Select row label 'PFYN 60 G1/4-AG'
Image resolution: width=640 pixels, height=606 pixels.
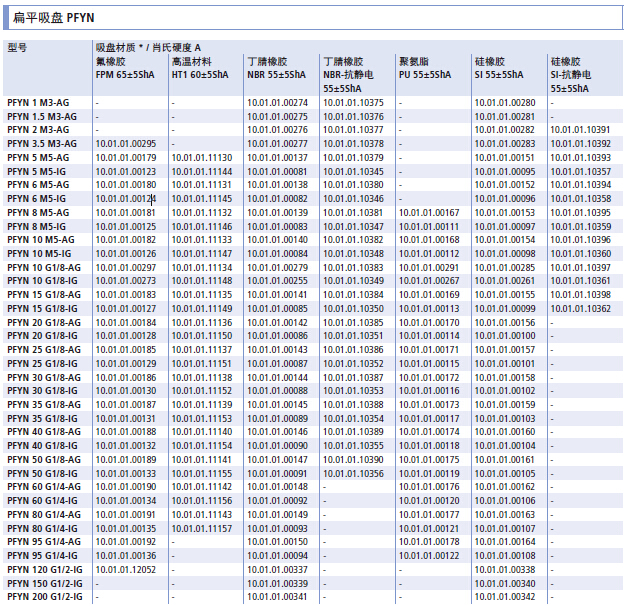[x=44, y=487]
